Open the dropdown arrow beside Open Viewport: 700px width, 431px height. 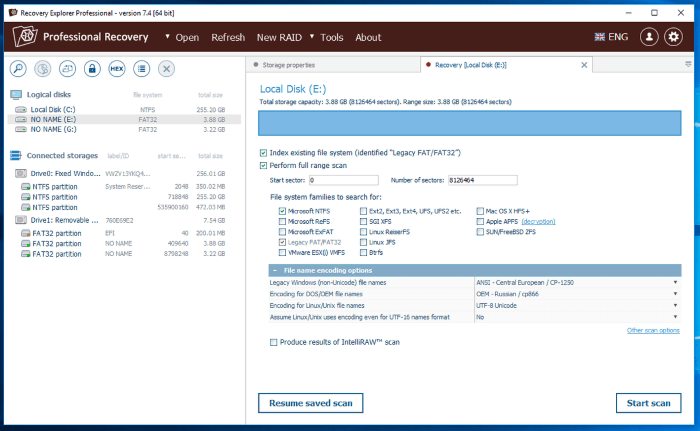[167, 36]
